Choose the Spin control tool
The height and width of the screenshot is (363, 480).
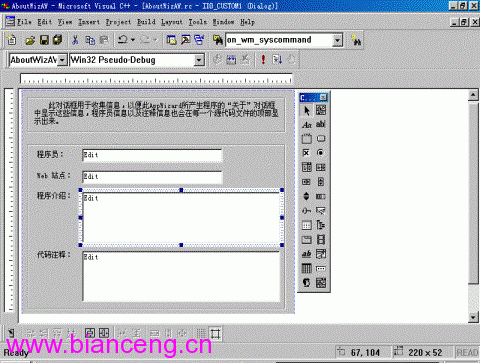[x=307, y=196]
